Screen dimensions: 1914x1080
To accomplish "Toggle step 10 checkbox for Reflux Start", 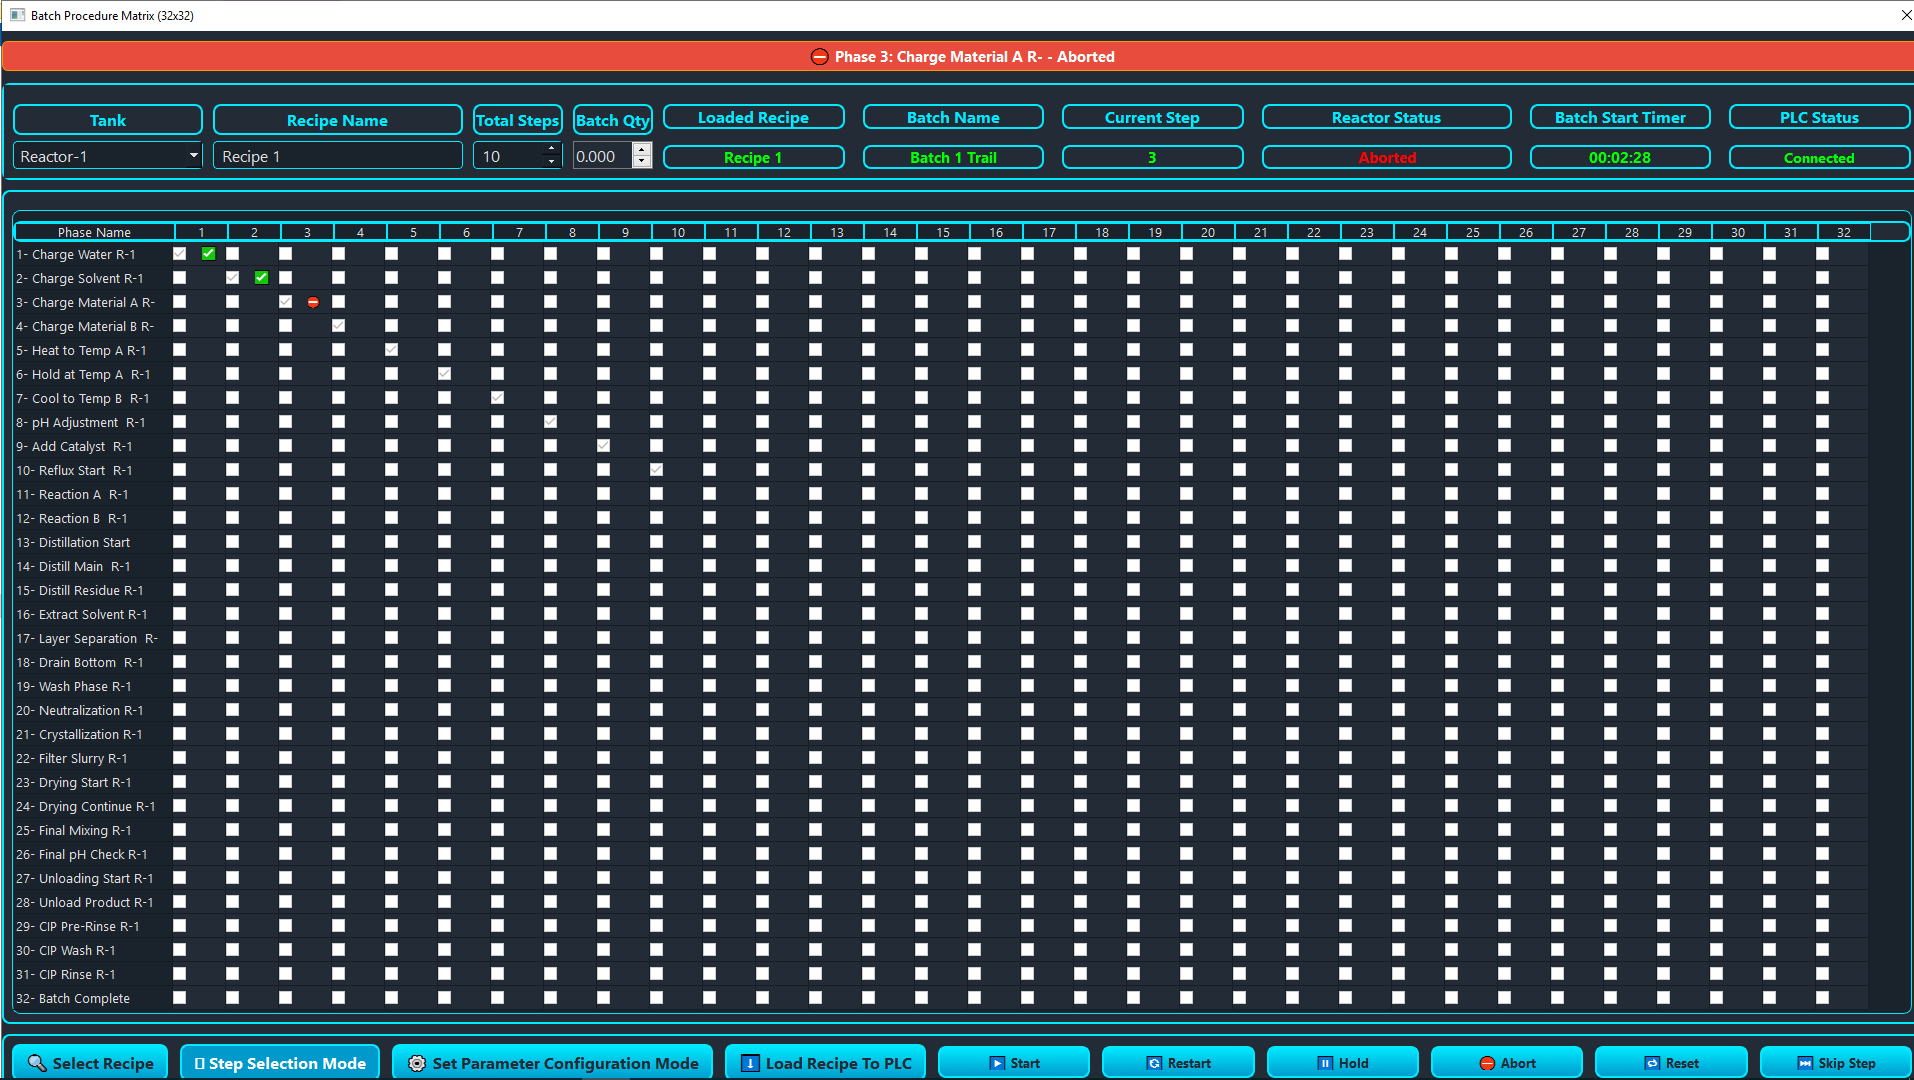I will point(656,470).
